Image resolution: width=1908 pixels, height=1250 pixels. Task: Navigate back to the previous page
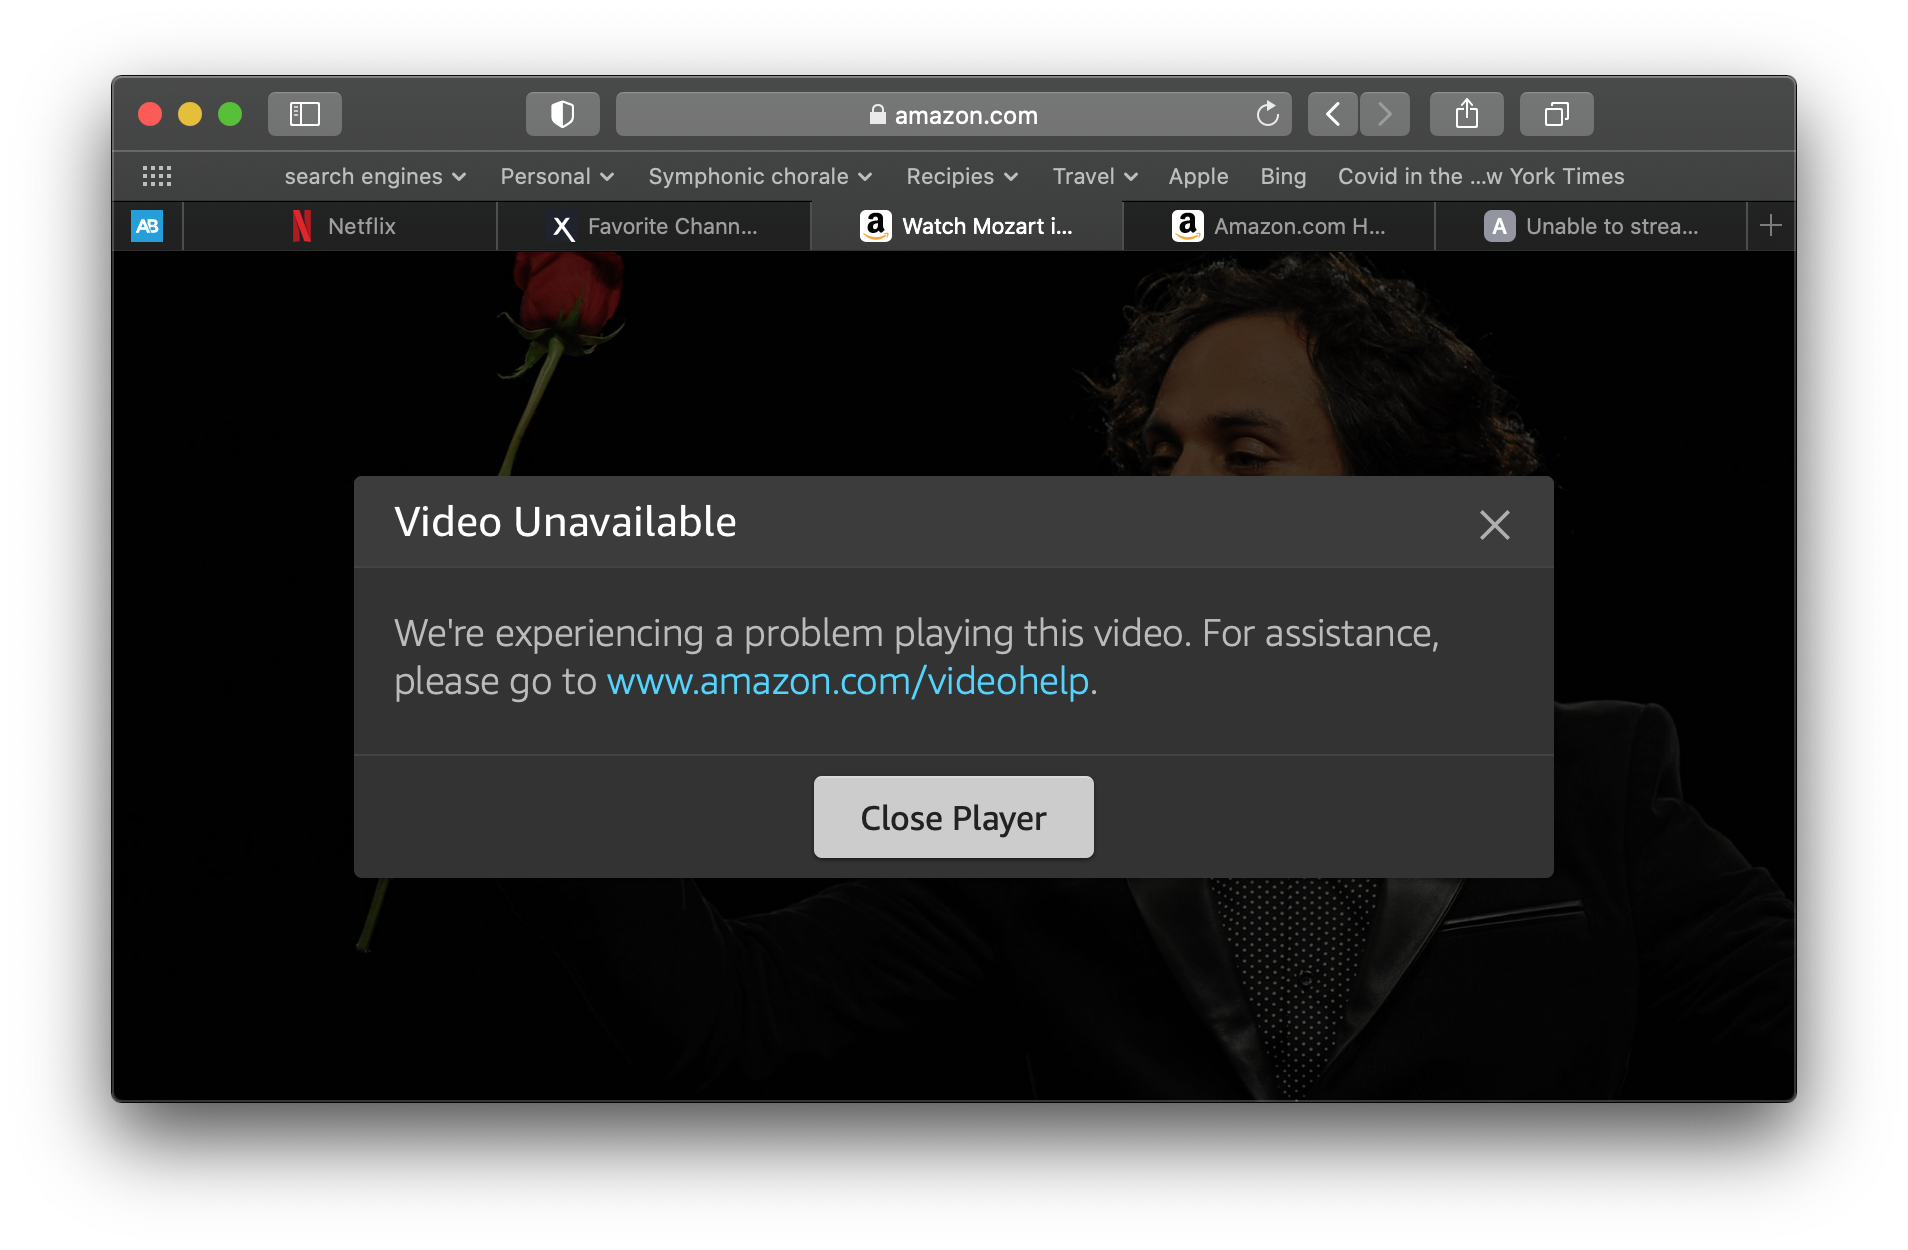point(1333,113)
